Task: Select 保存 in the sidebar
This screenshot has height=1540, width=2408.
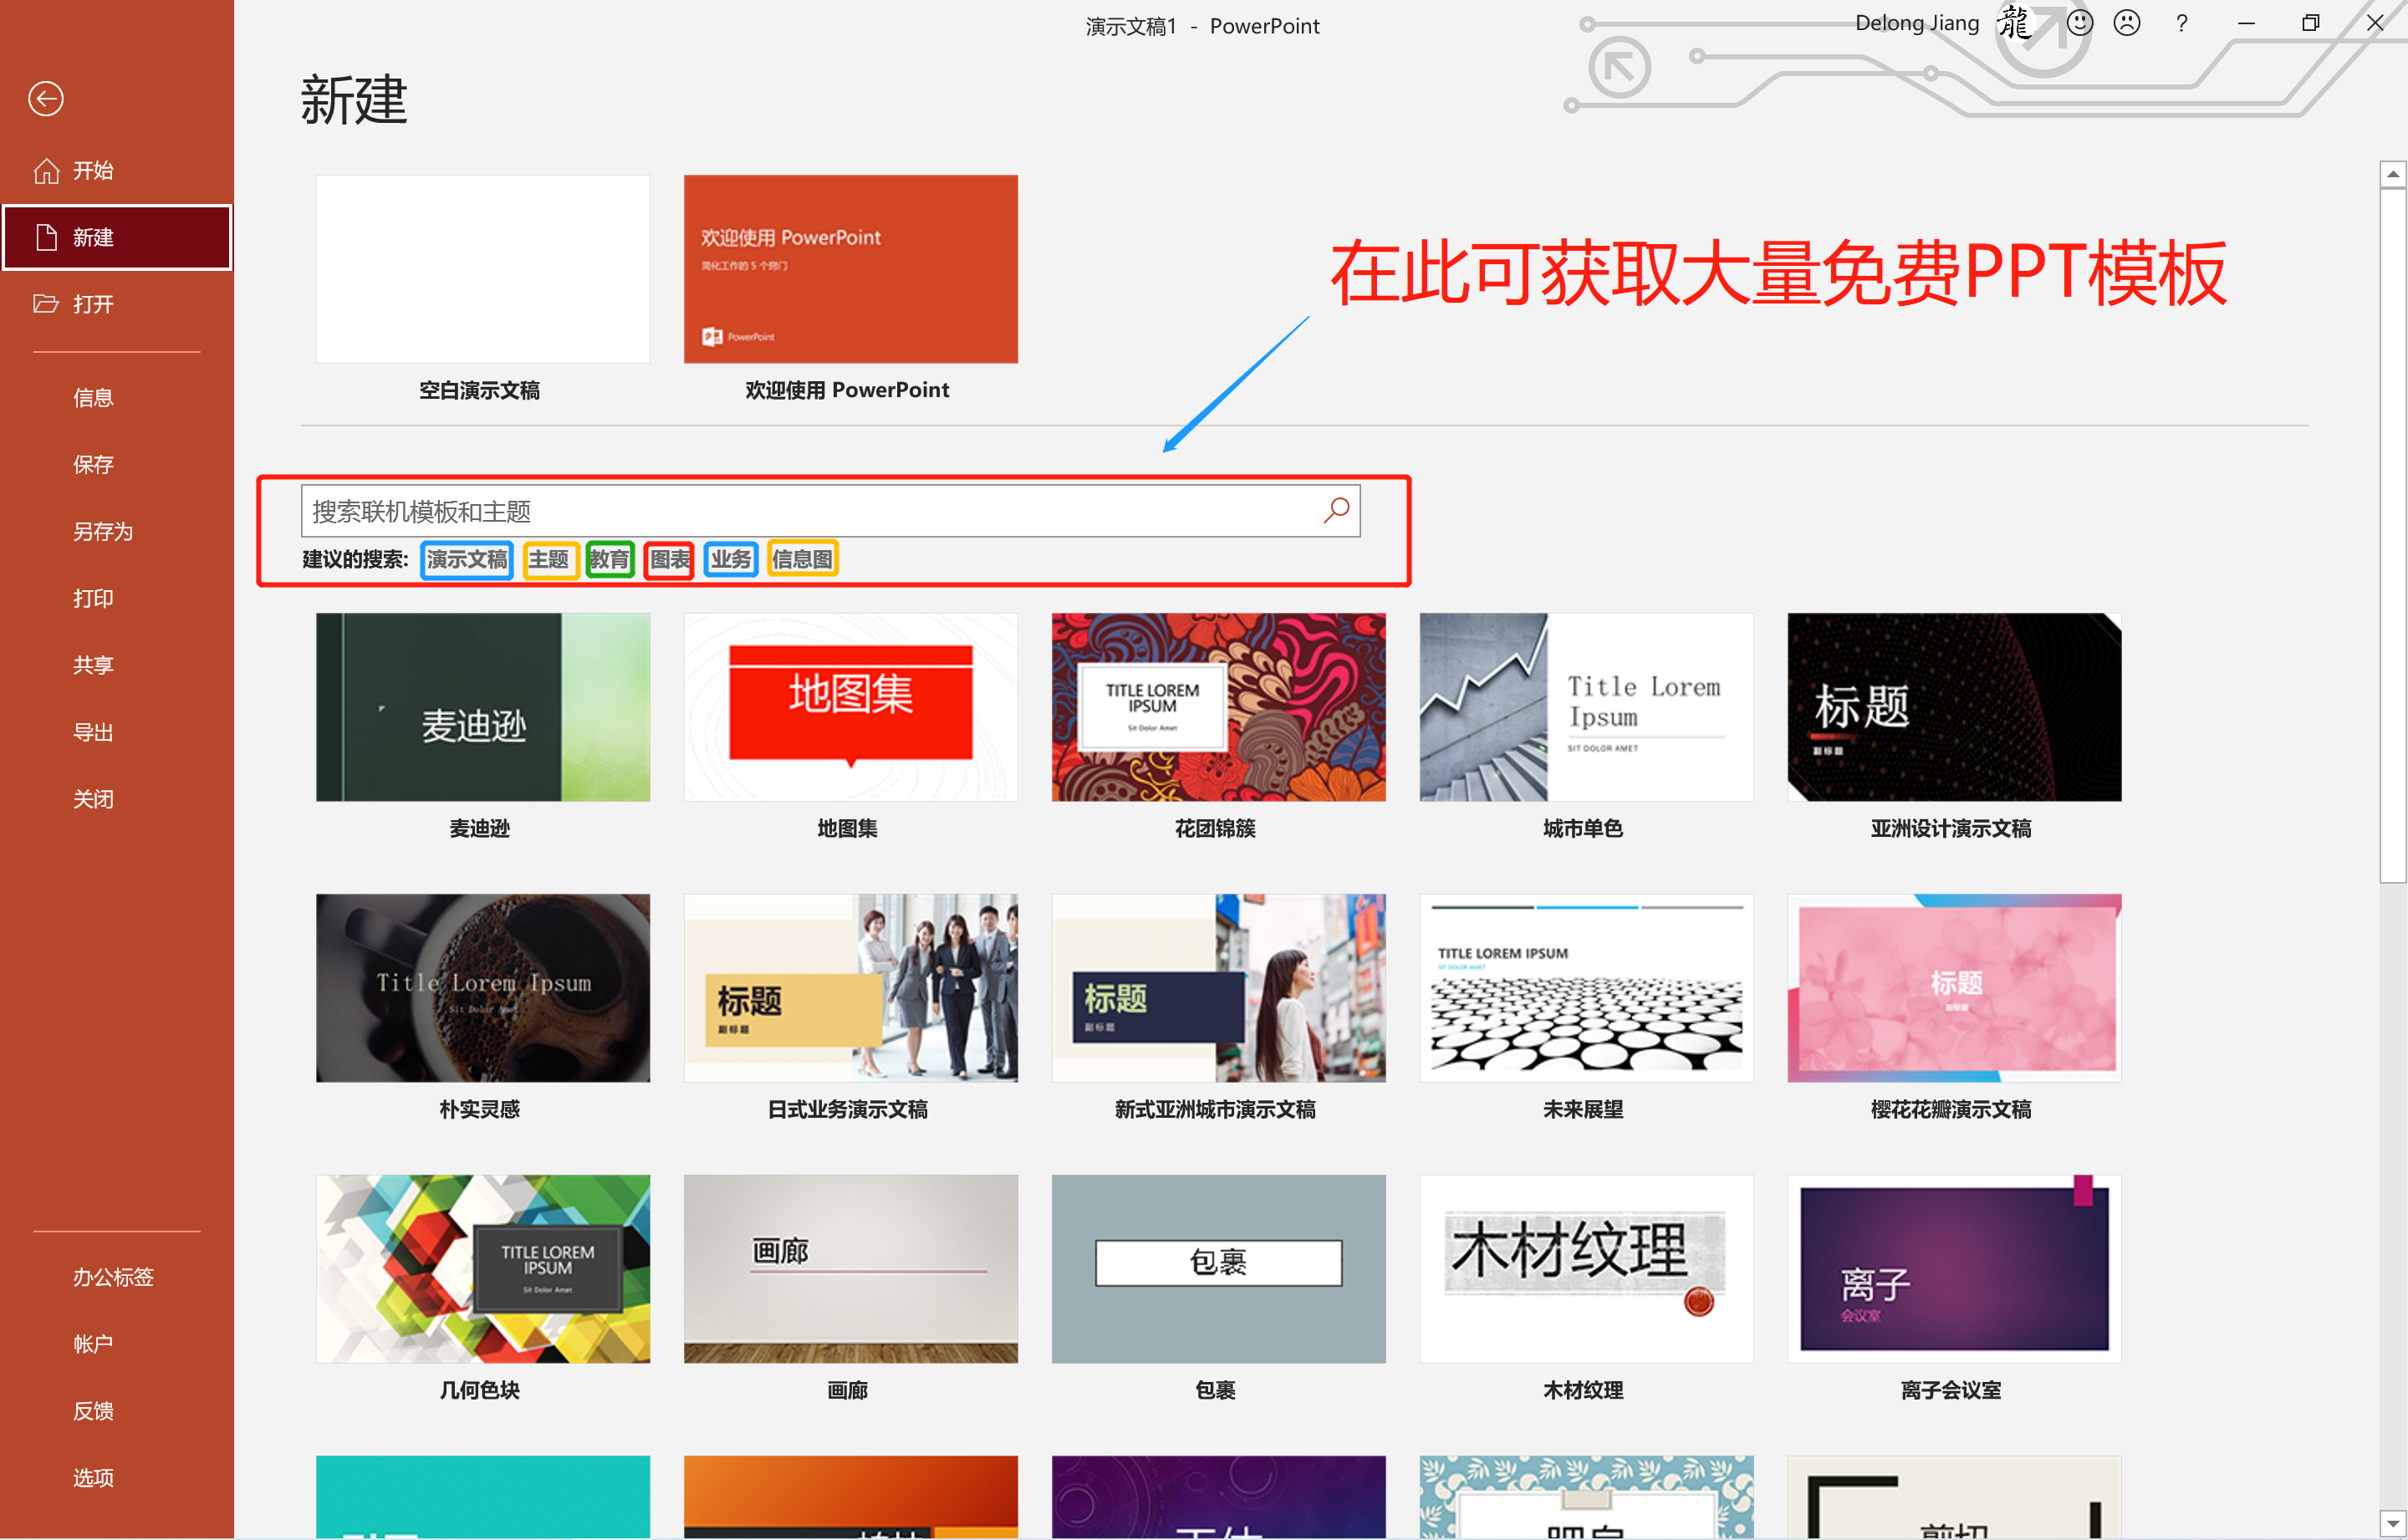Action: pos(93,465)
